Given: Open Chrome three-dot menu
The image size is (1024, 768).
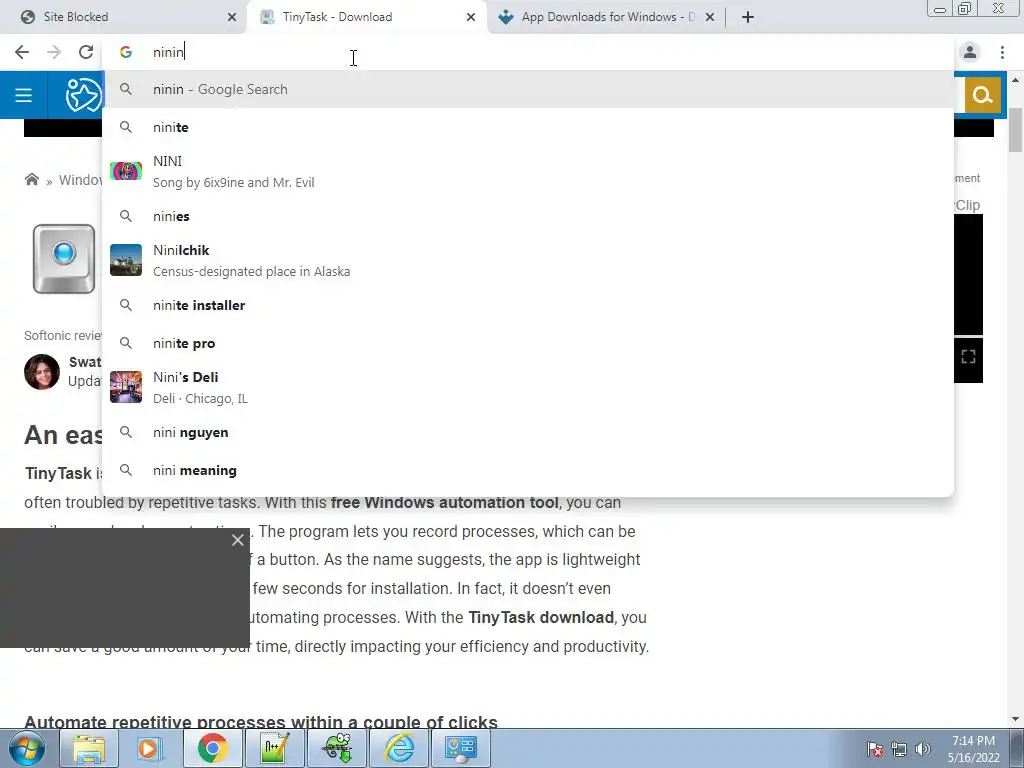Looking at the screenshot, I should 1002,52.
